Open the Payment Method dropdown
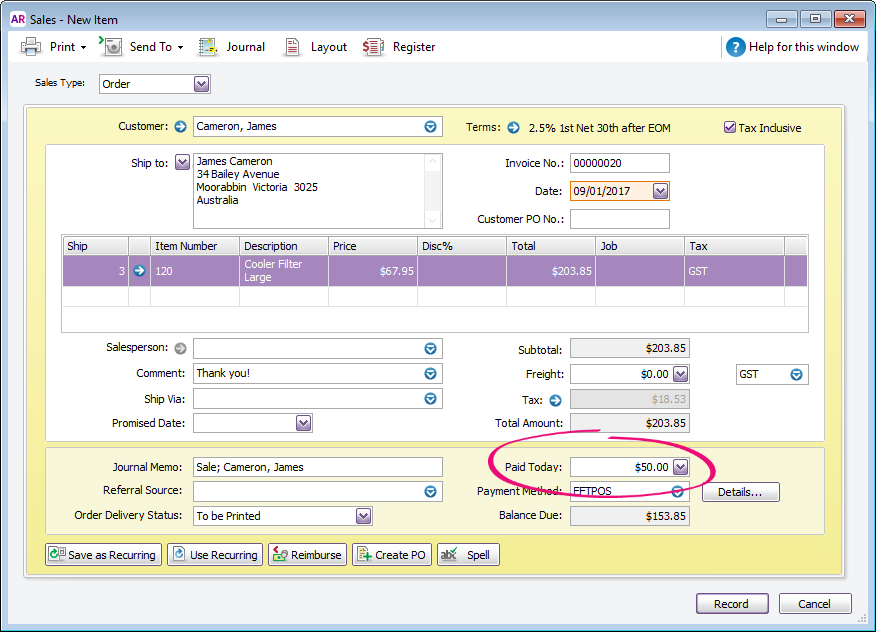876x632 pixels. [x=677, y=492]
